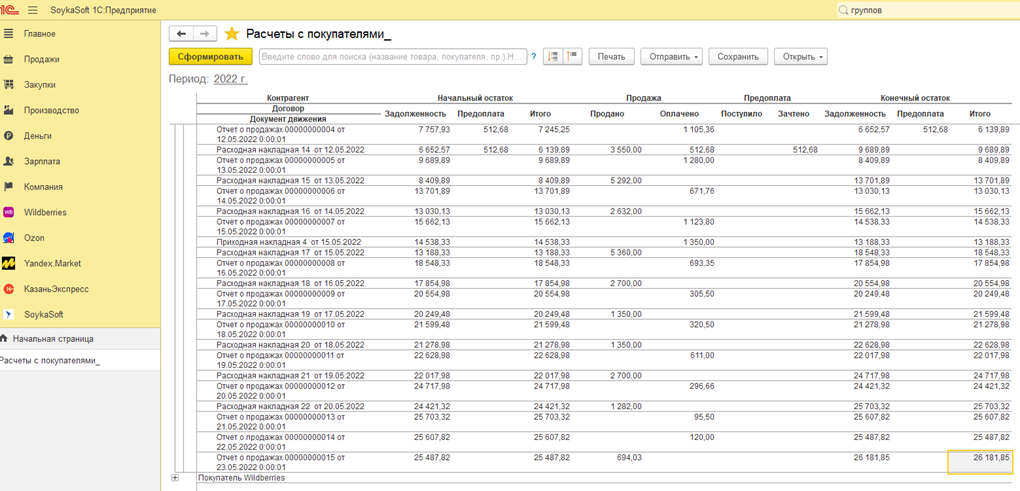Go back with the left arrow button
The image size is (1020, 491).
[182, 34]
